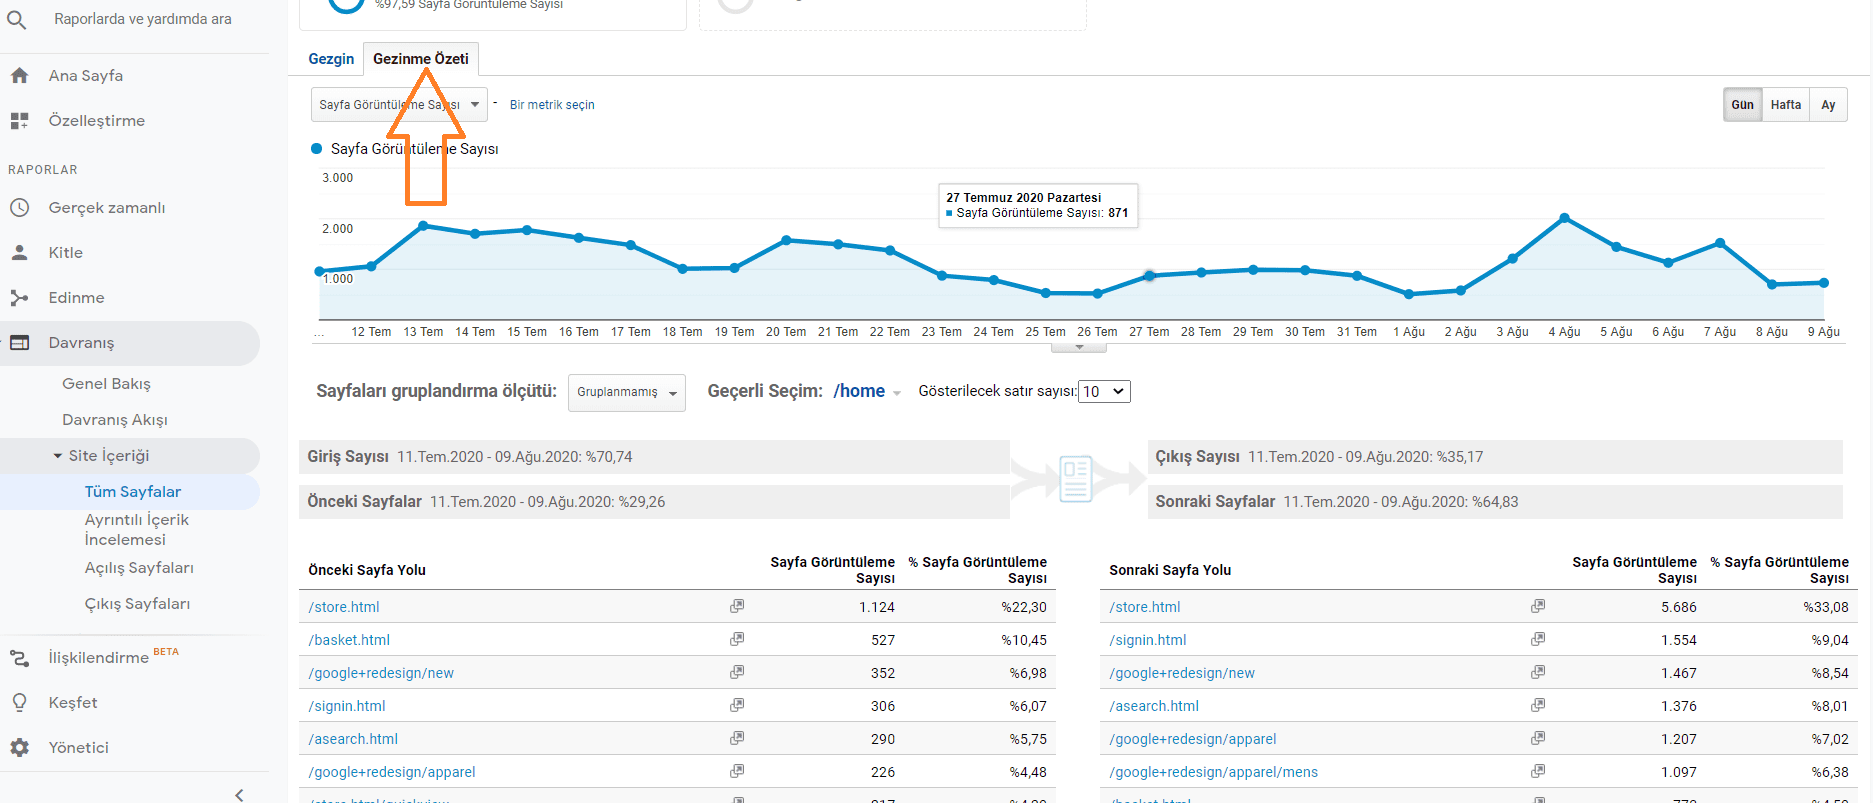The height and width of the screenshot is (803, 1873).
Task: Open /signin.html next page link
Action: click(1147, 640)
